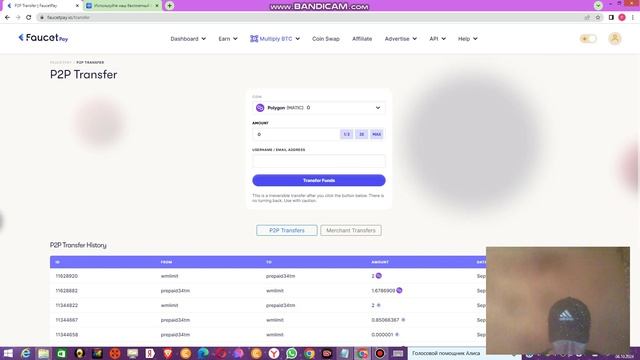The width and height of the screenshot is (640, 360).
Task: Open the Windows Start menu
Action: click(8, 353)
